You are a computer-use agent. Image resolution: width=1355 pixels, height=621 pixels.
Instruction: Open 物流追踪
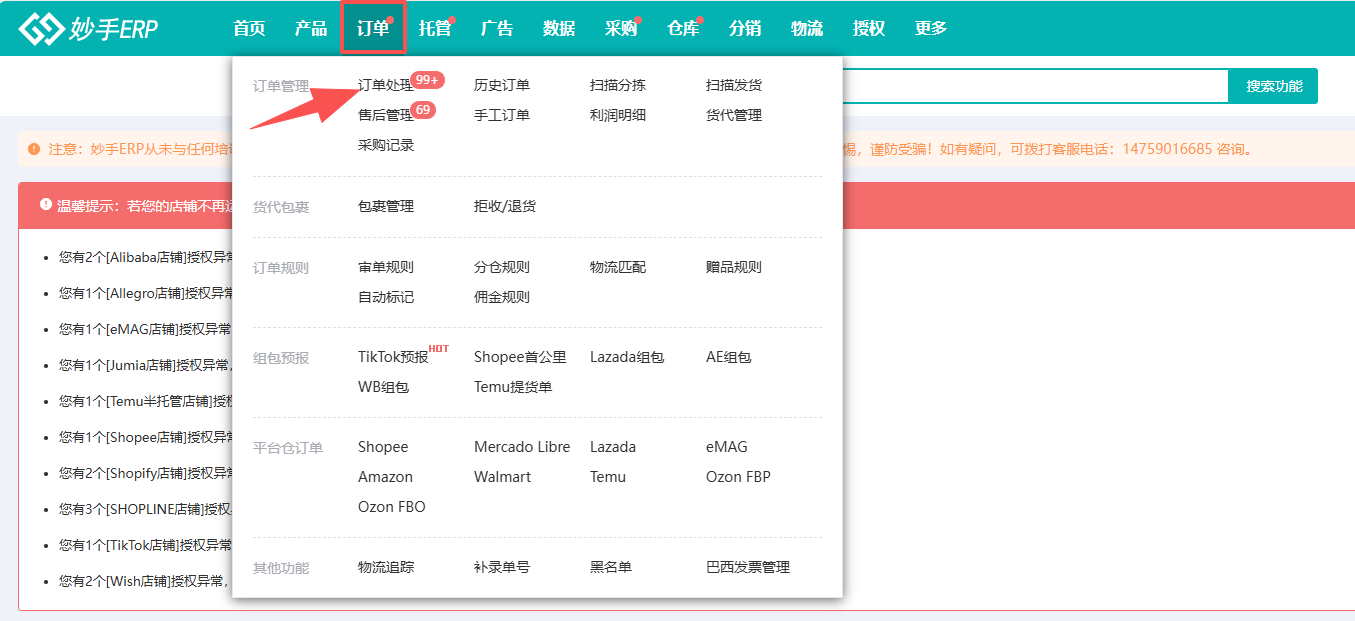[386, 568]
